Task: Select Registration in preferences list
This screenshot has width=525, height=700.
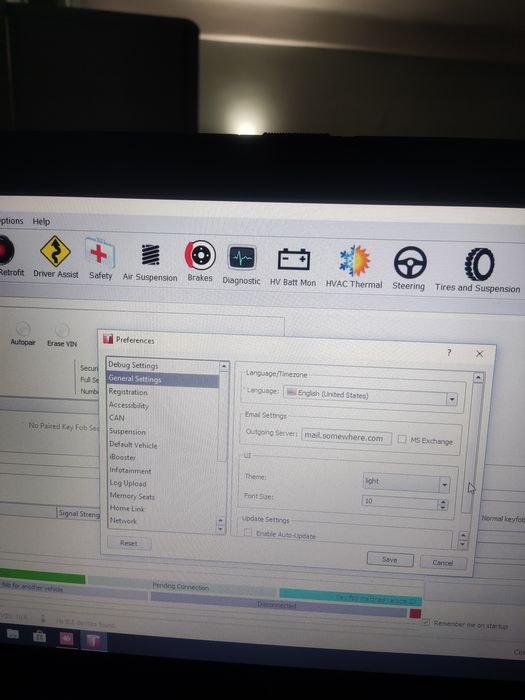Action: [x=128, y=392]
